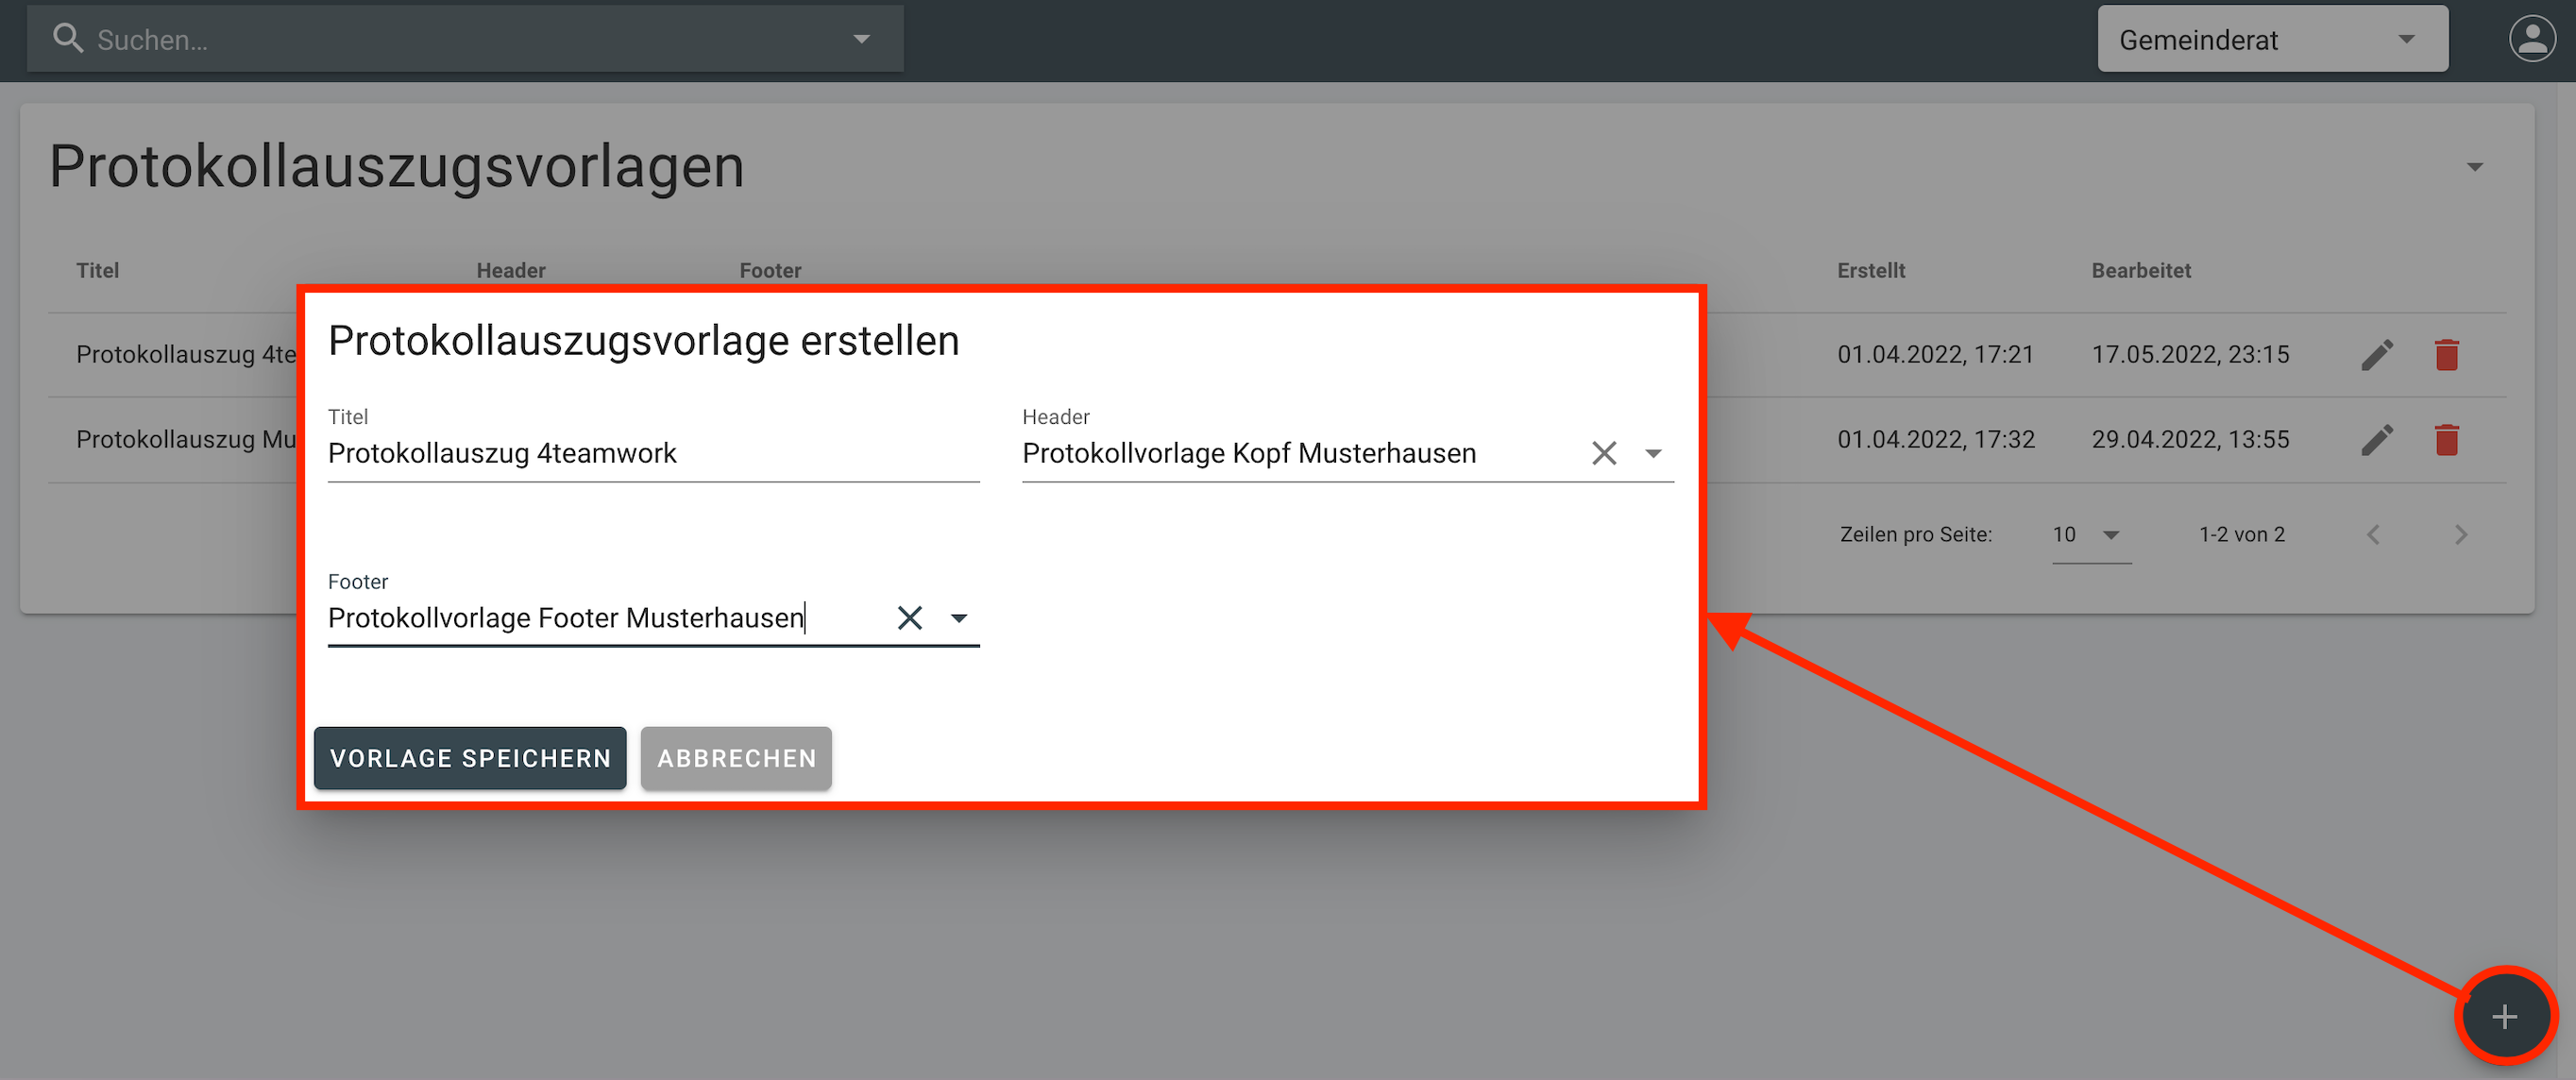Screen dimensions: 2576x1080
Task: Click Vorlage speichern button
Action: pyautogui.click(x=470, y=758)
